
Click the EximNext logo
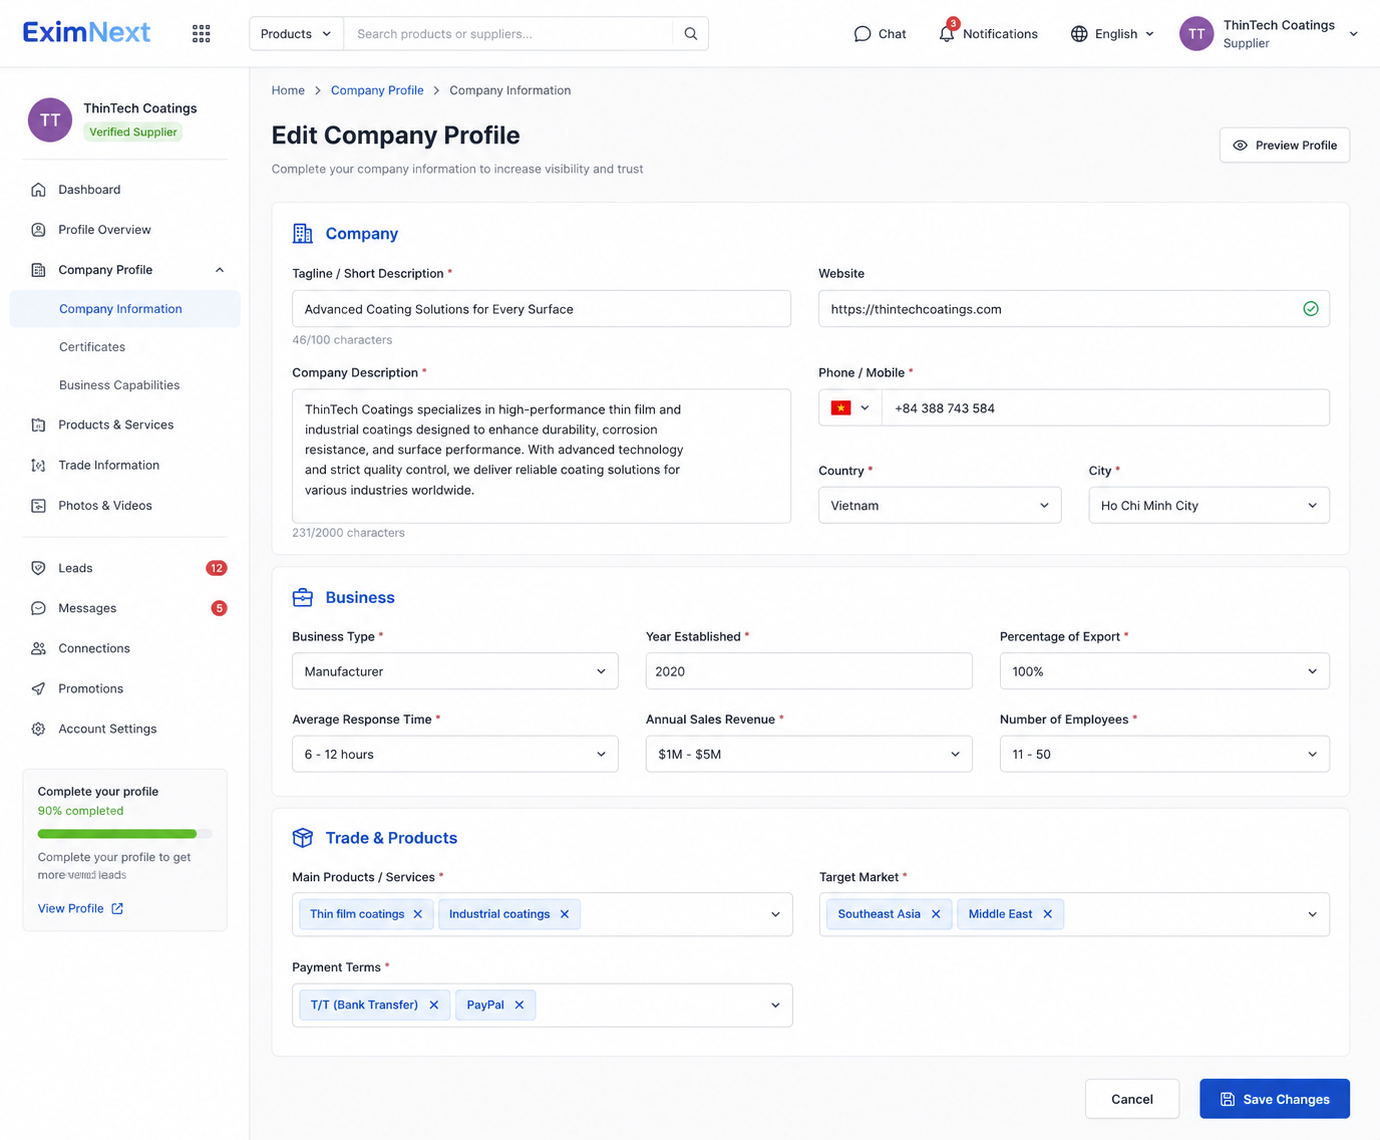pyautogui.click(x=87, y=33)
